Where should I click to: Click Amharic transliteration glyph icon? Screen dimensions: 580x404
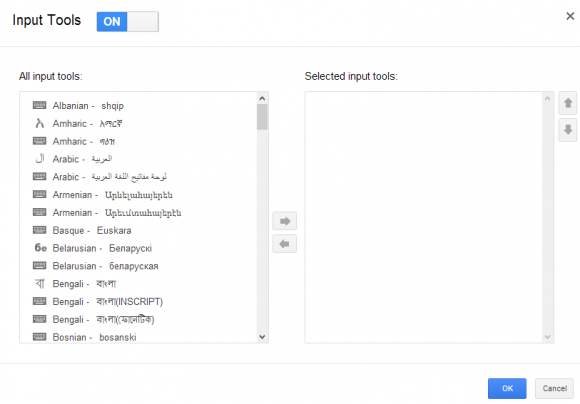tap(40, 123)
